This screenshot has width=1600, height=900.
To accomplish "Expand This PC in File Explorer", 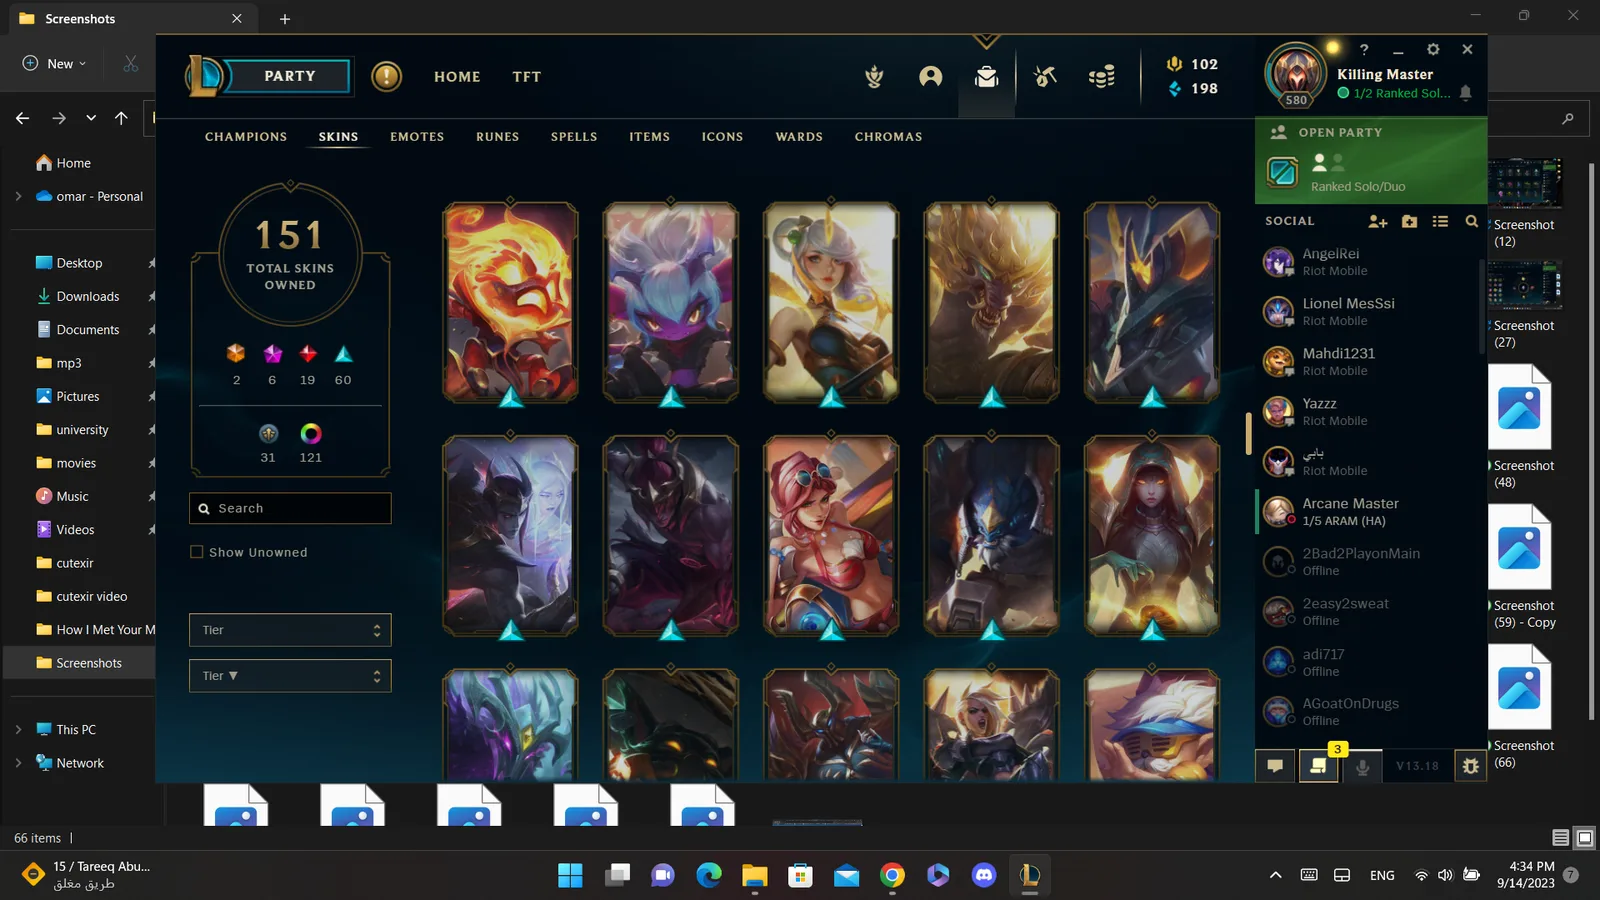I will pos(18,729).
